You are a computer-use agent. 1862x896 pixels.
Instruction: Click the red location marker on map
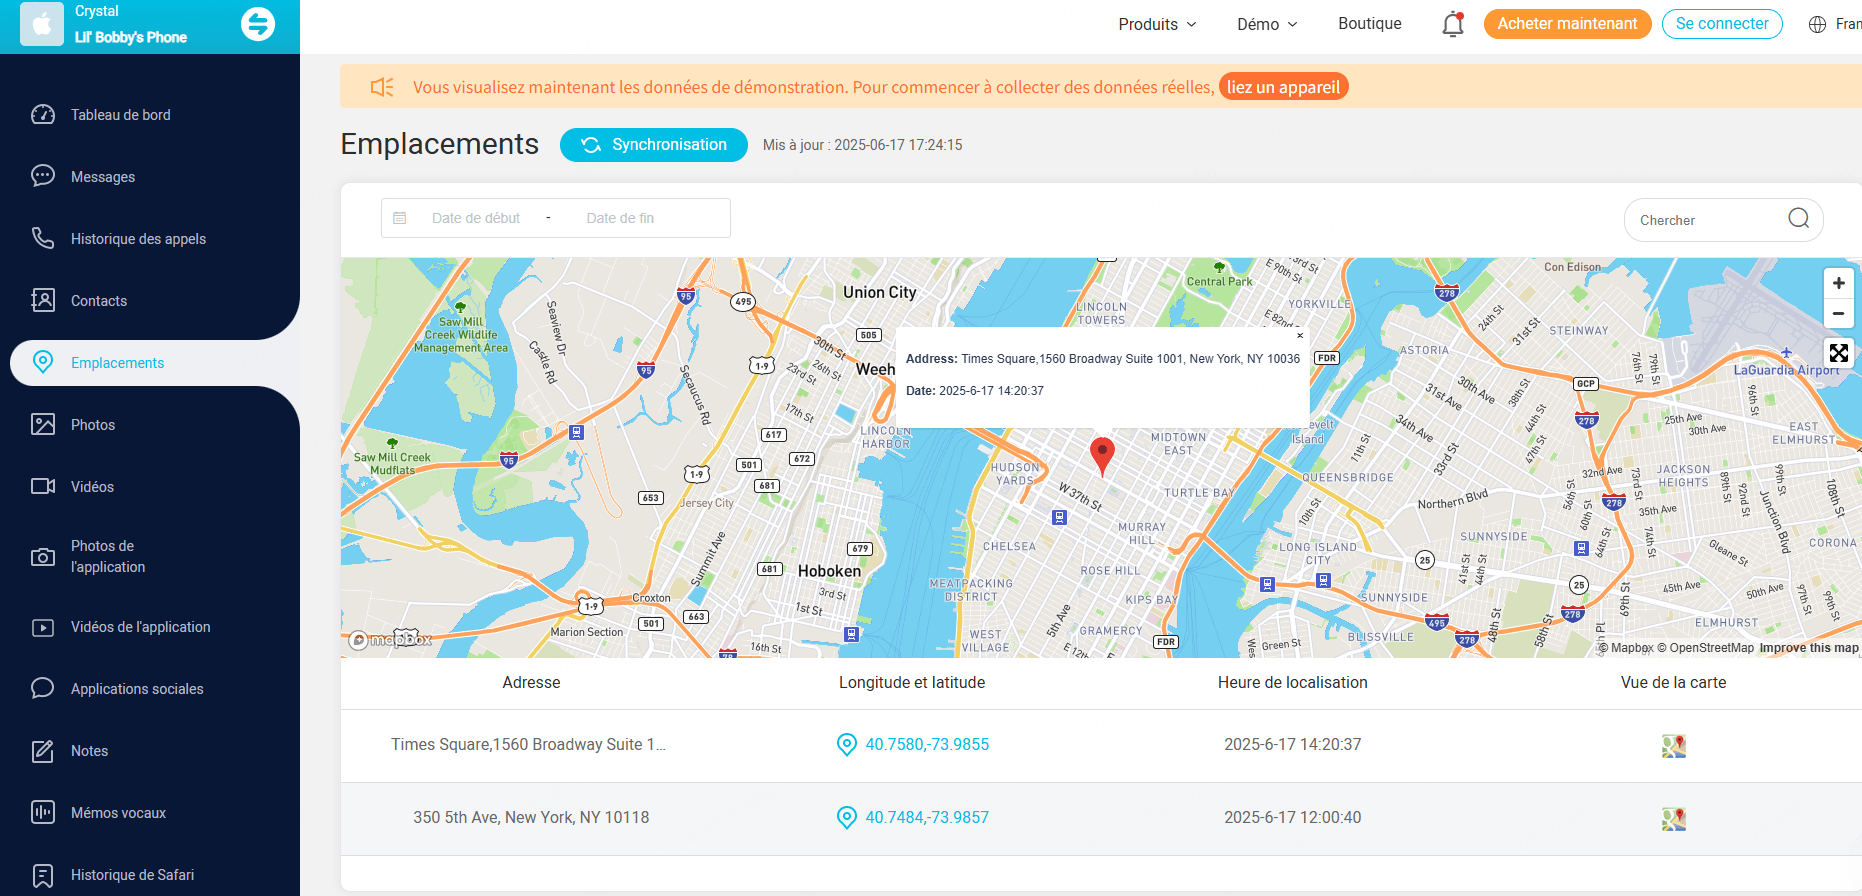pyautogui.click(x=1102, y=455)
